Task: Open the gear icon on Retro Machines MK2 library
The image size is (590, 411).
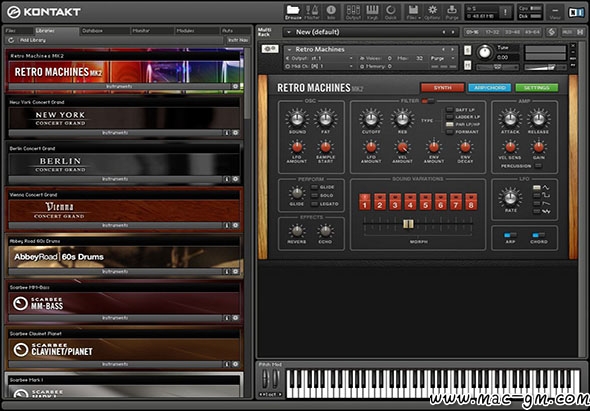Action: pos(236,86)
